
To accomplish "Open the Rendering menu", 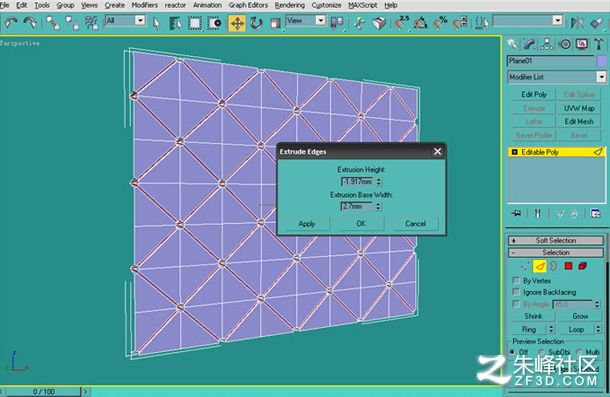I will tap(289, 5).
